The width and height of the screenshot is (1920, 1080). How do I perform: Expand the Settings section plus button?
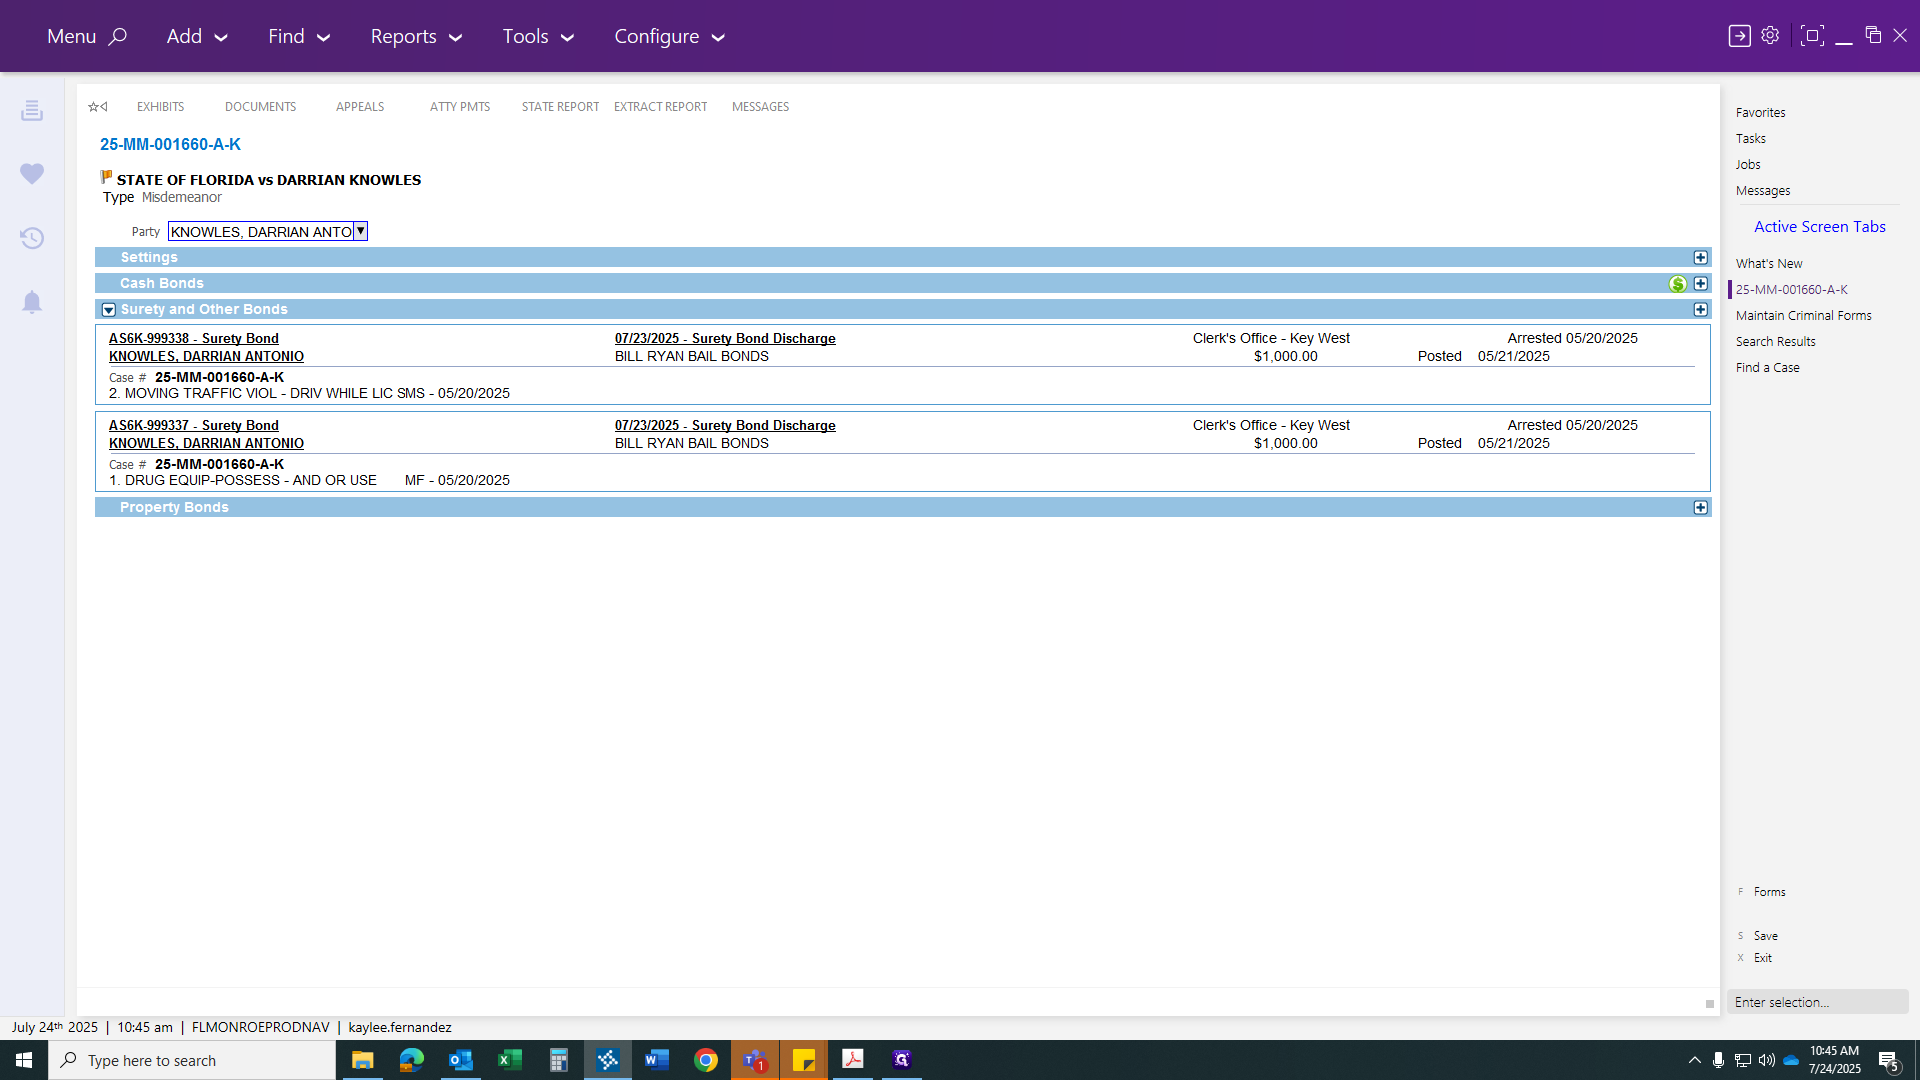pos(1700,258)
